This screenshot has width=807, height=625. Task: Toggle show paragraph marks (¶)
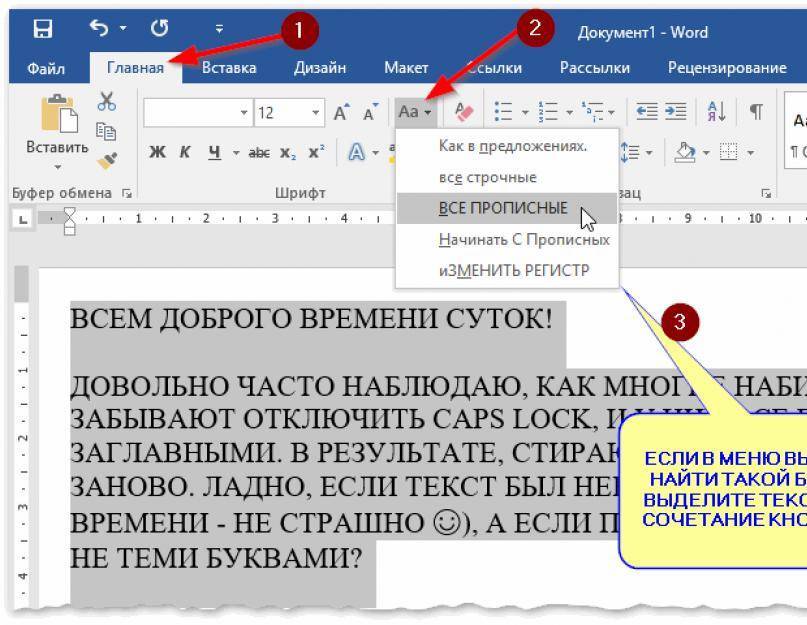pos(756,112)
